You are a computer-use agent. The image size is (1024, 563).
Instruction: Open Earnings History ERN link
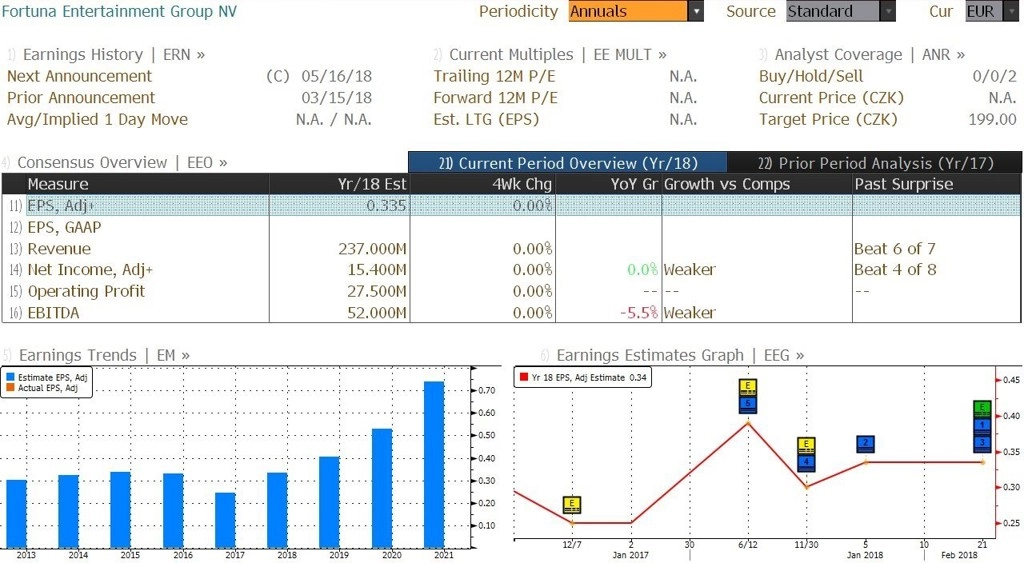[113, 54]
